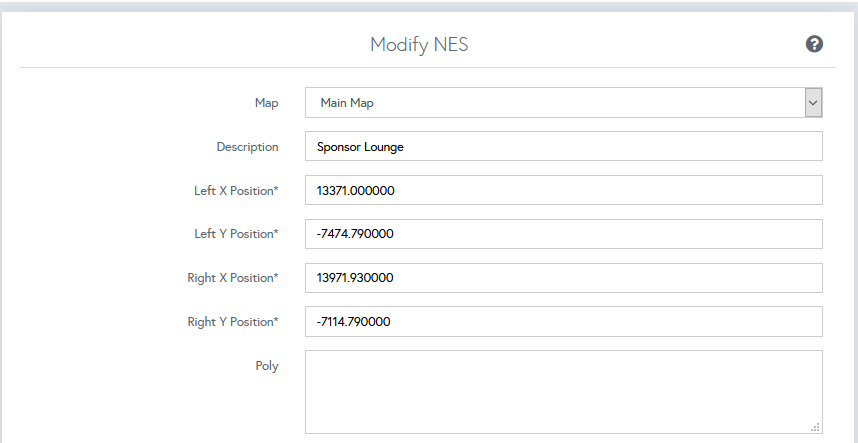Screen dimensions: 858x443
Task: Click the help question mark icon
Action: pyautogui.click(x=814, y=44)
